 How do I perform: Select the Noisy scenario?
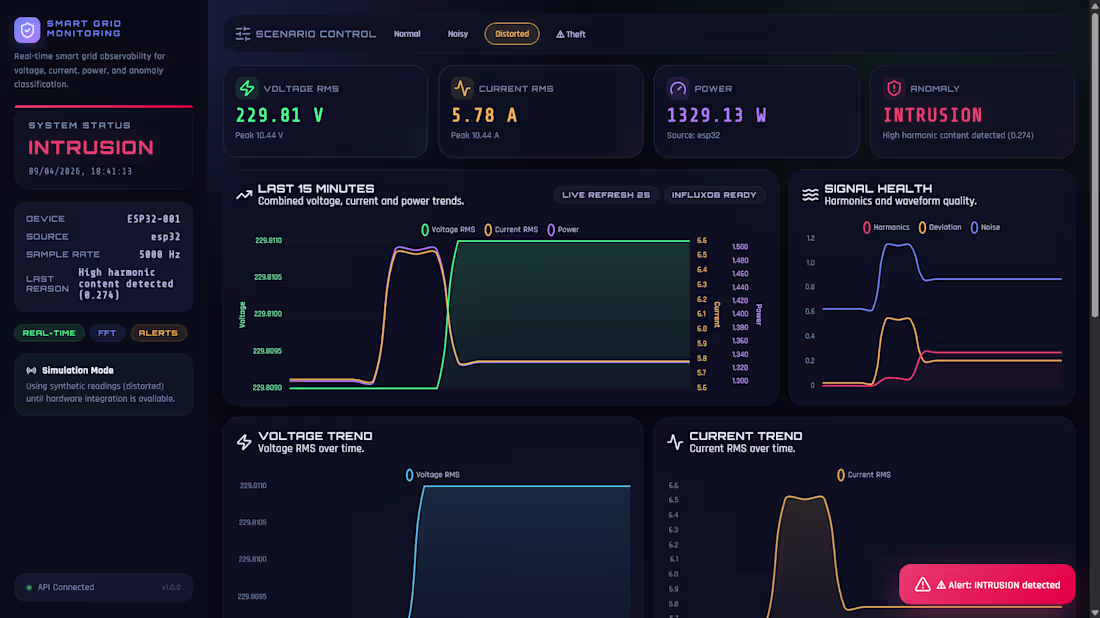point(457,34)
